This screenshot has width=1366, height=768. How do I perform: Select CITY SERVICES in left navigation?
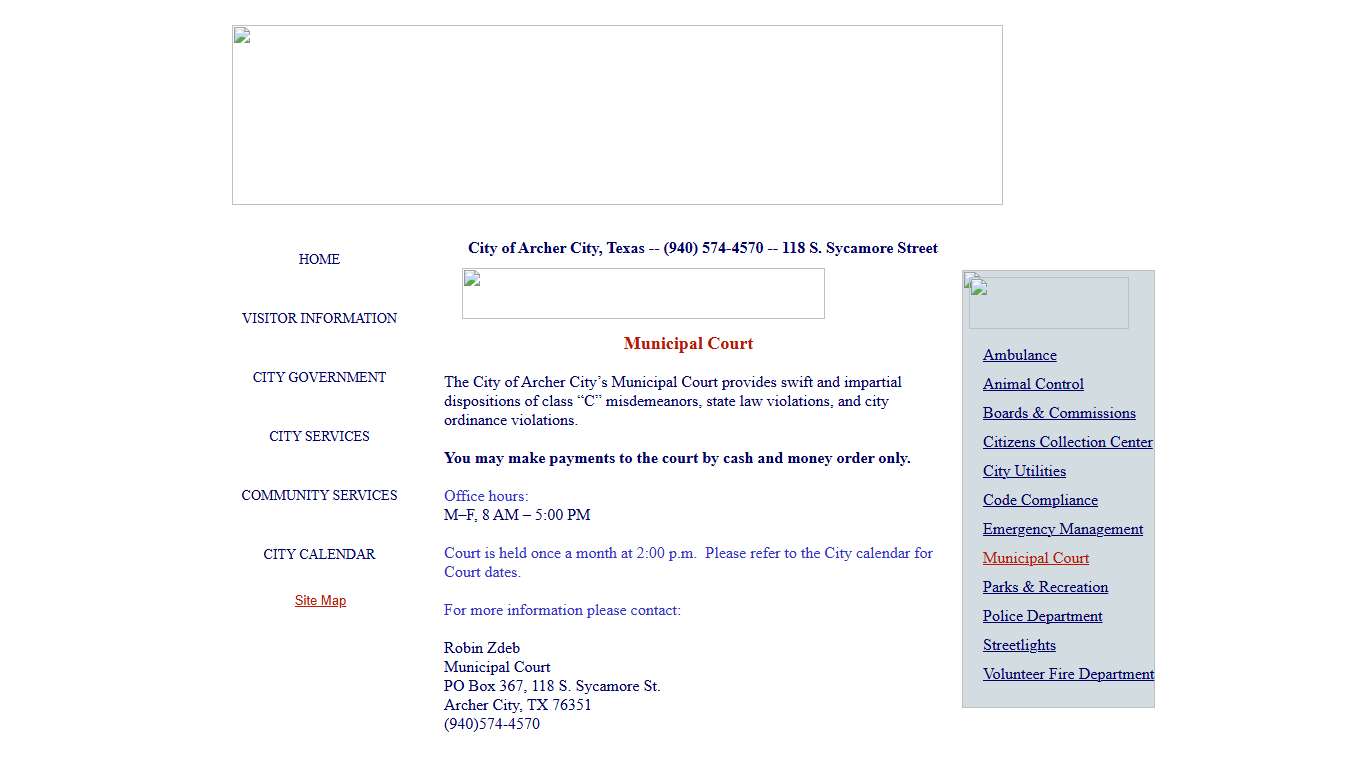click(319, 436)
